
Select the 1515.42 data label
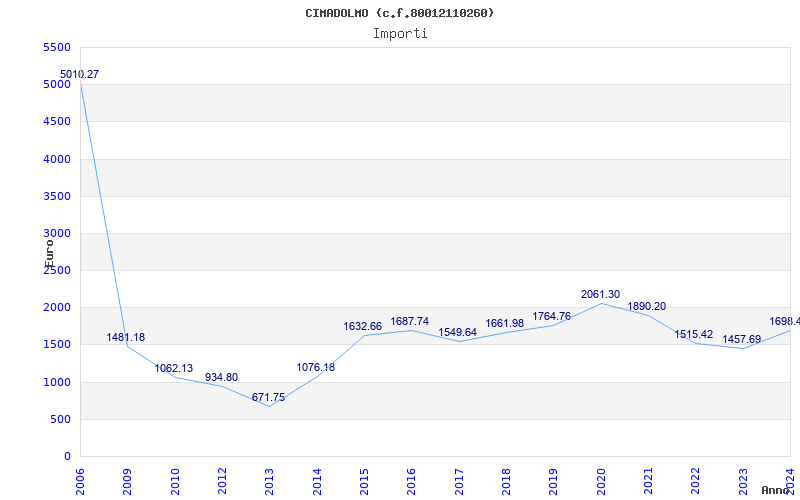tap(694, 335)
